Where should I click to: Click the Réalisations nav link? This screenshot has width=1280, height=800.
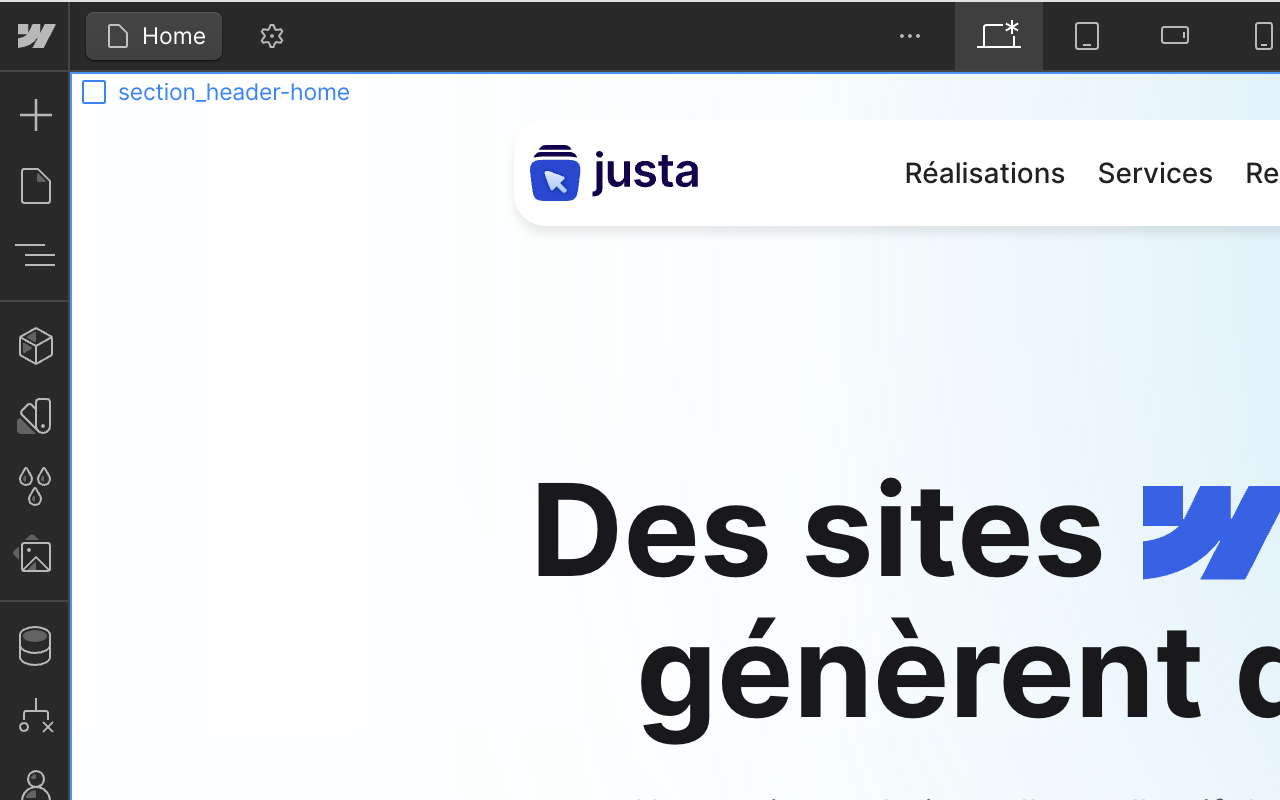(x=984, y=173)
